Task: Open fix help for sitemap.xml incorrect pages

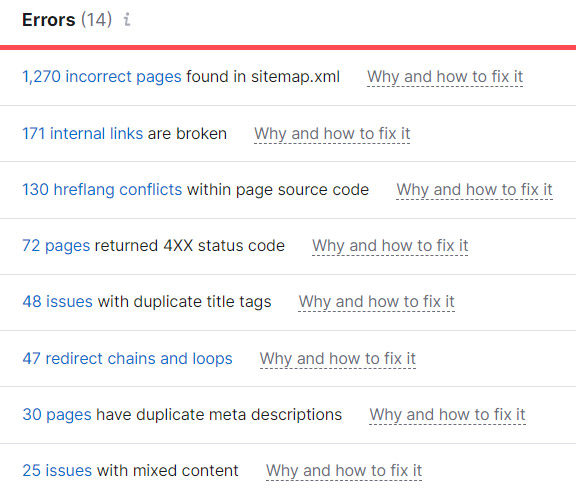Action: [x=445, y=77]
